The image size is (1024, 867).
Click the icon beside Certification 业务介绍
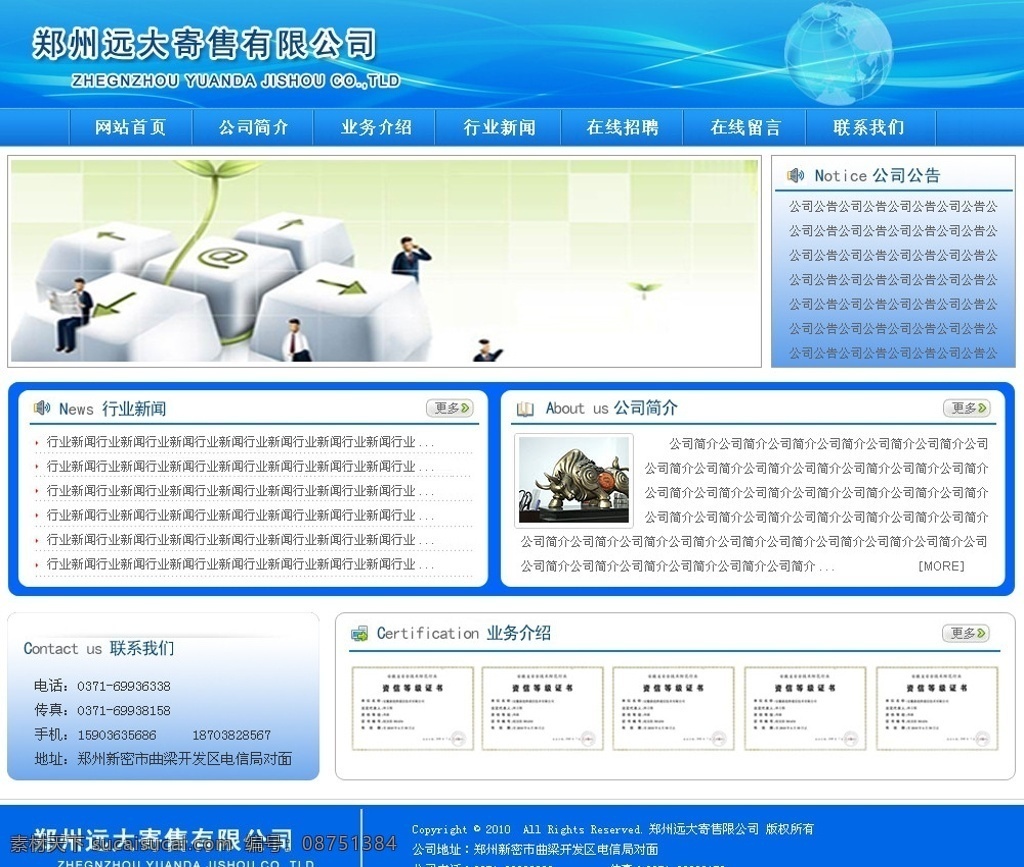[359, 633]
